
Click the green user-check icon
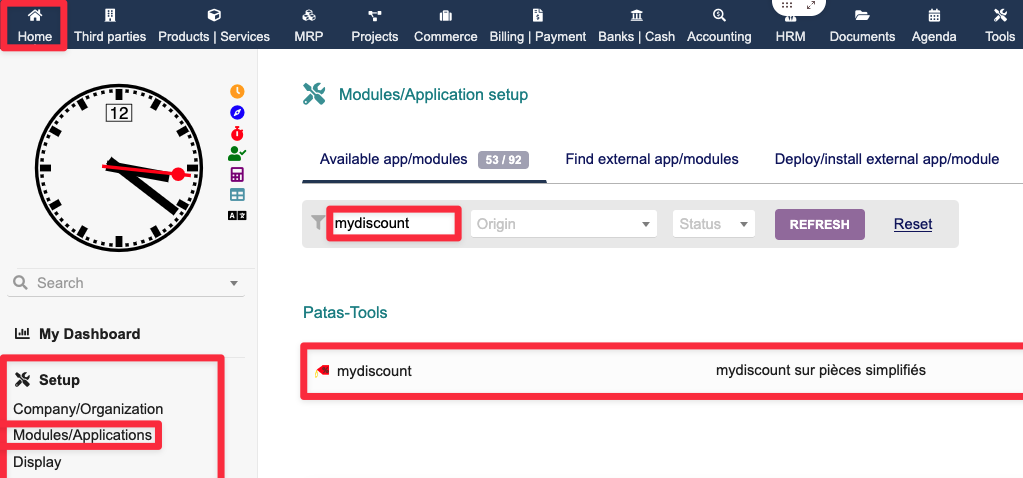click(237, 154)
